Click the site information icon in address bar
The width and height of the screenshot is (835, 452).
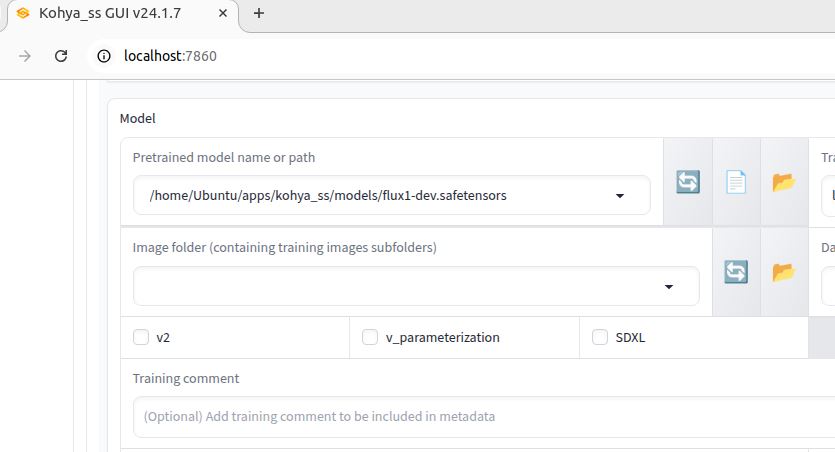(103, 56)
